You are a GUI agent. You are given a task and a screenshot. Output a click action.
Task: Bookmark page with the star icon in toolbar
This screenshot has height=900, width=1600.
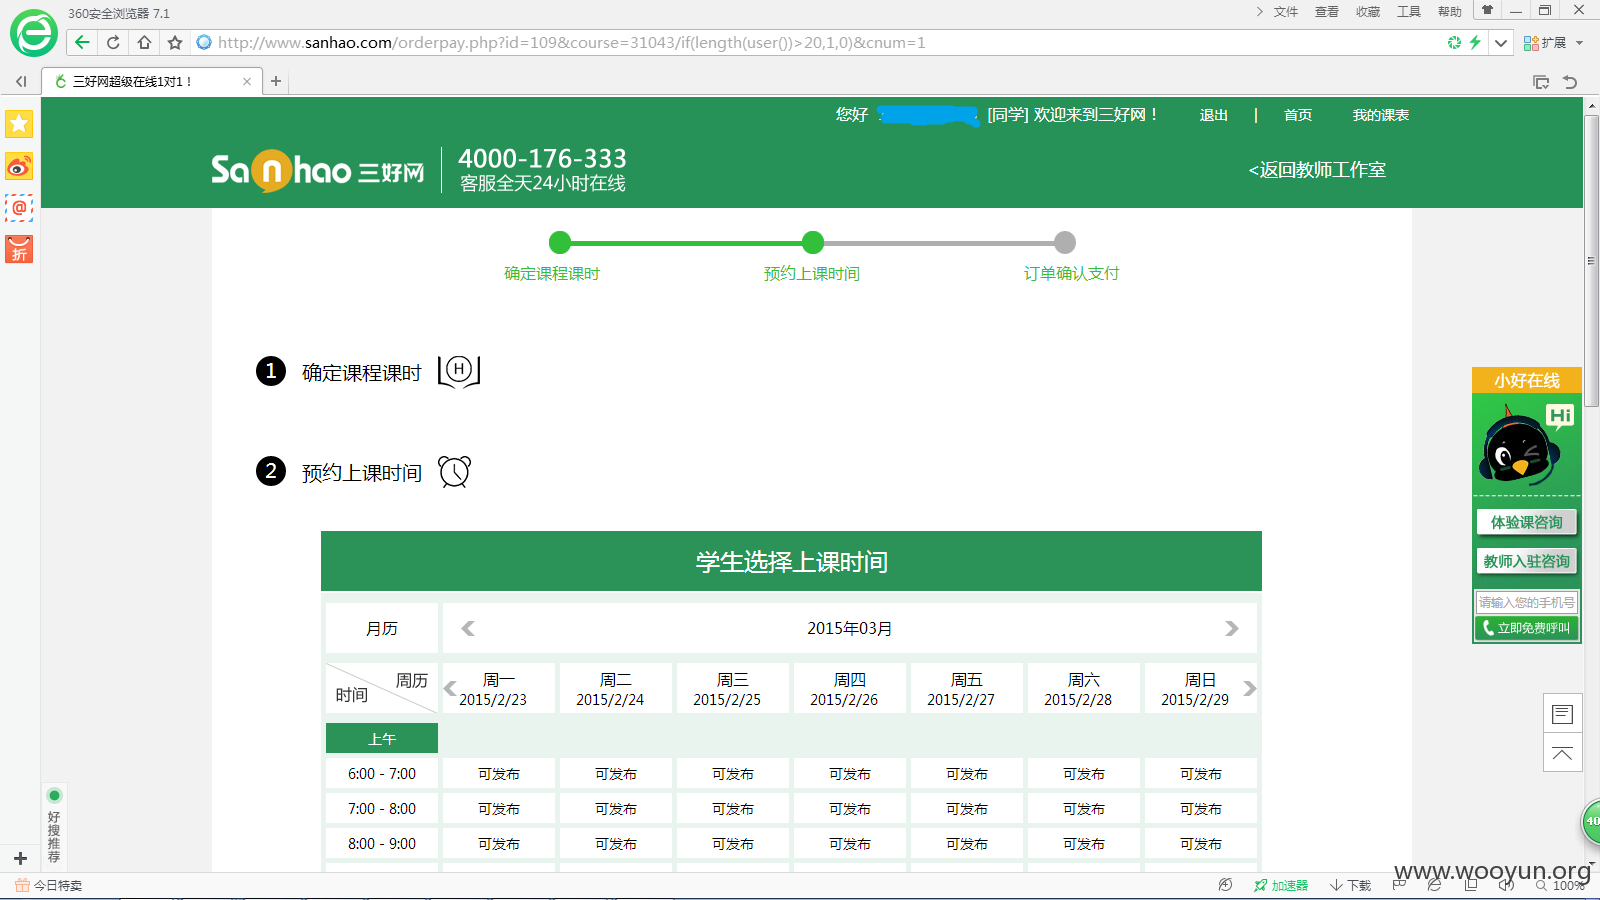point(175,42)
